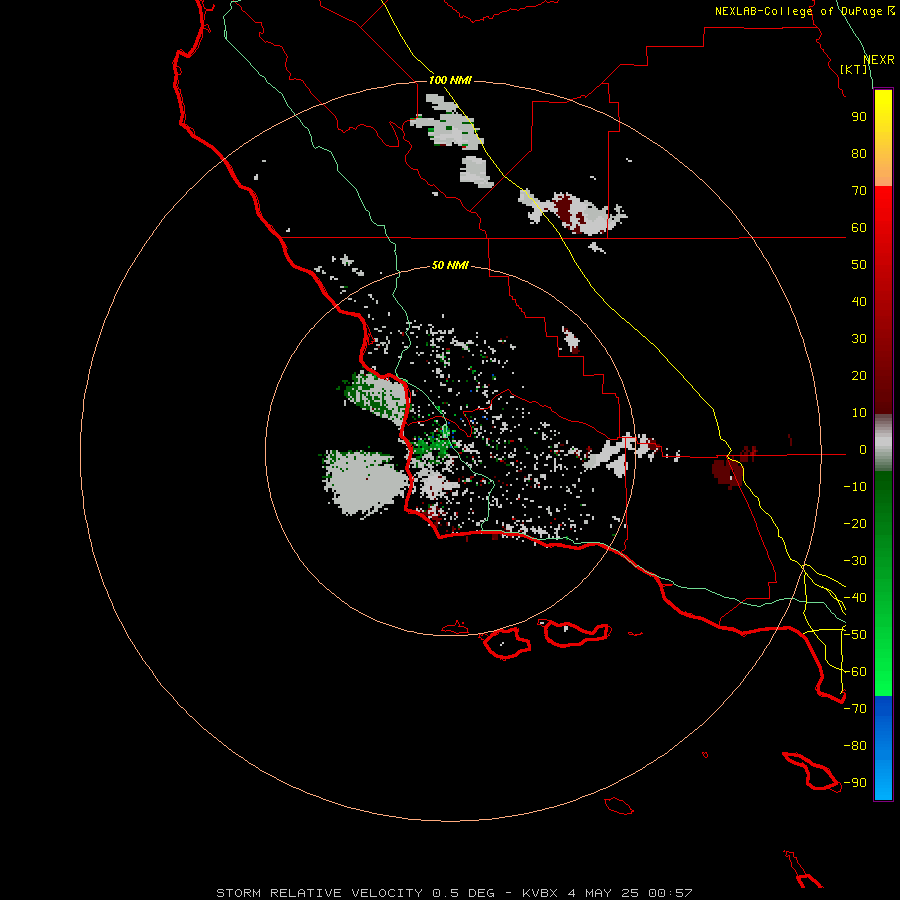Click the -40 value on the velocity scale
Image resolution: width=900 pixels, height=900 pixels.
855,598
